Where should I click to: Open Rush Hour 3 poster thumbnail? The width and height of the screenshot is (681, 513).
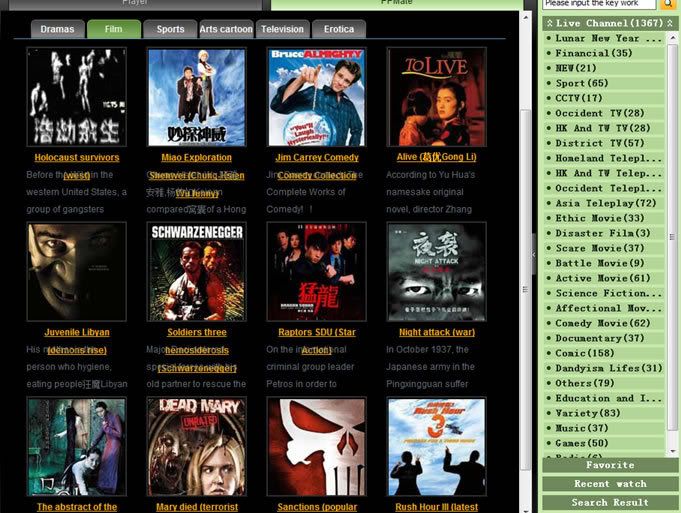point(436,447)
